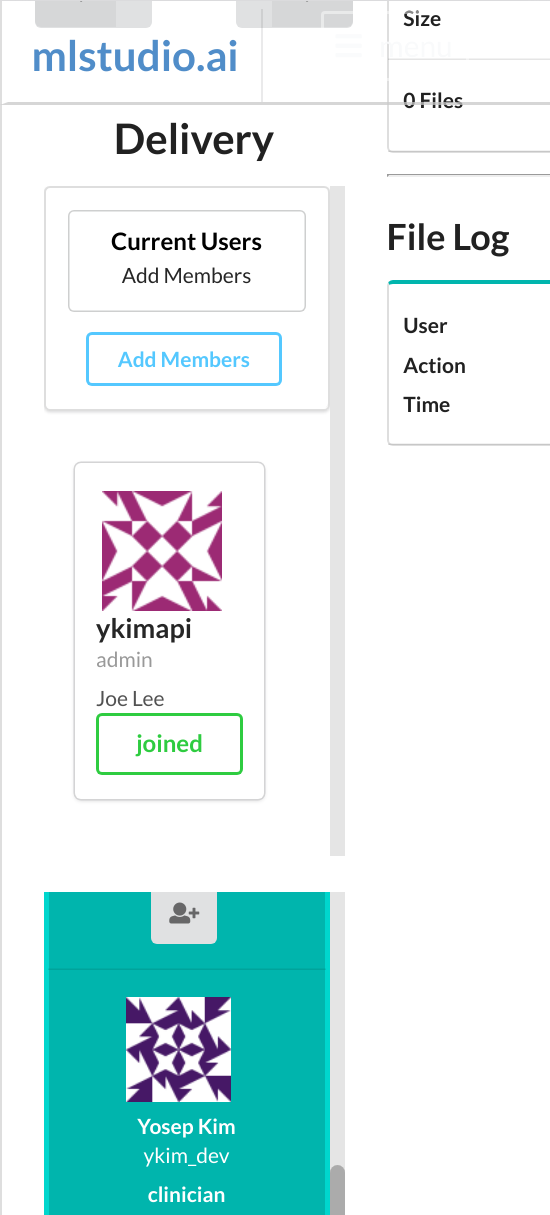This screenshot has width=550, height=1215.
Task: Click the ykim_dev username text
Action: point(187,1157)
